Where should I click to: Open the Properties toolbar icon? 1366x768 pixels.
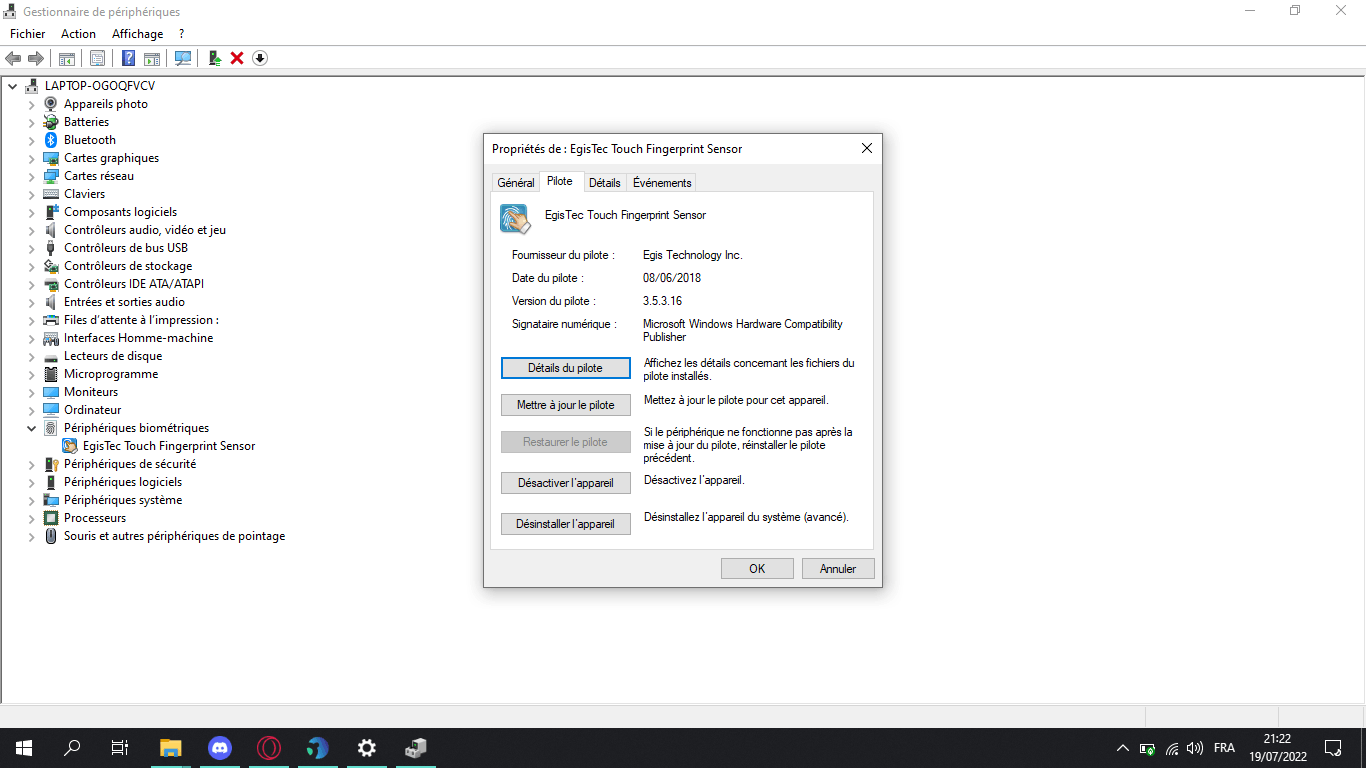pos(98,58)
